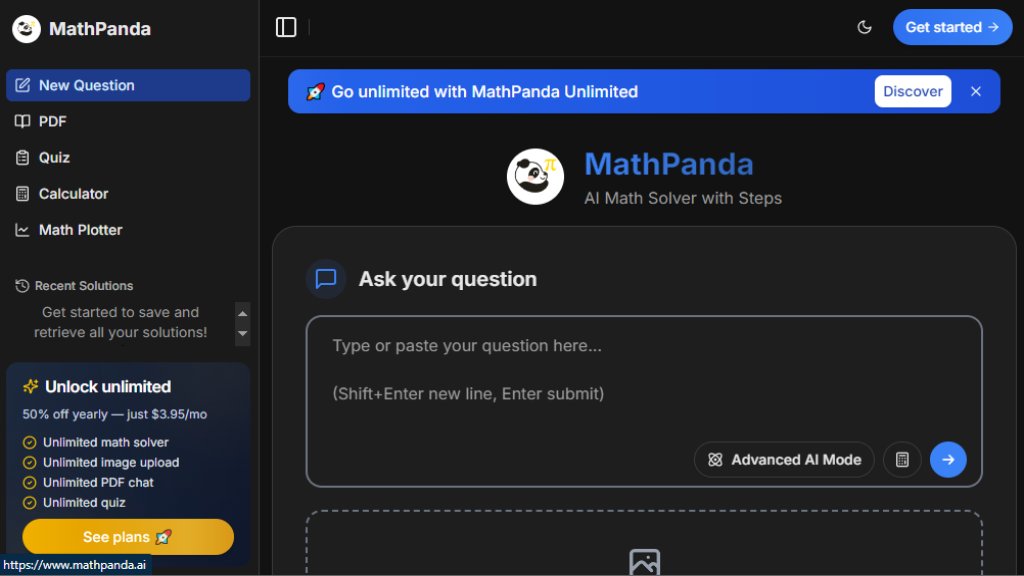
Task: Click the MathPanda title heading
Action: pyautogui.click(x=669, y=164)
